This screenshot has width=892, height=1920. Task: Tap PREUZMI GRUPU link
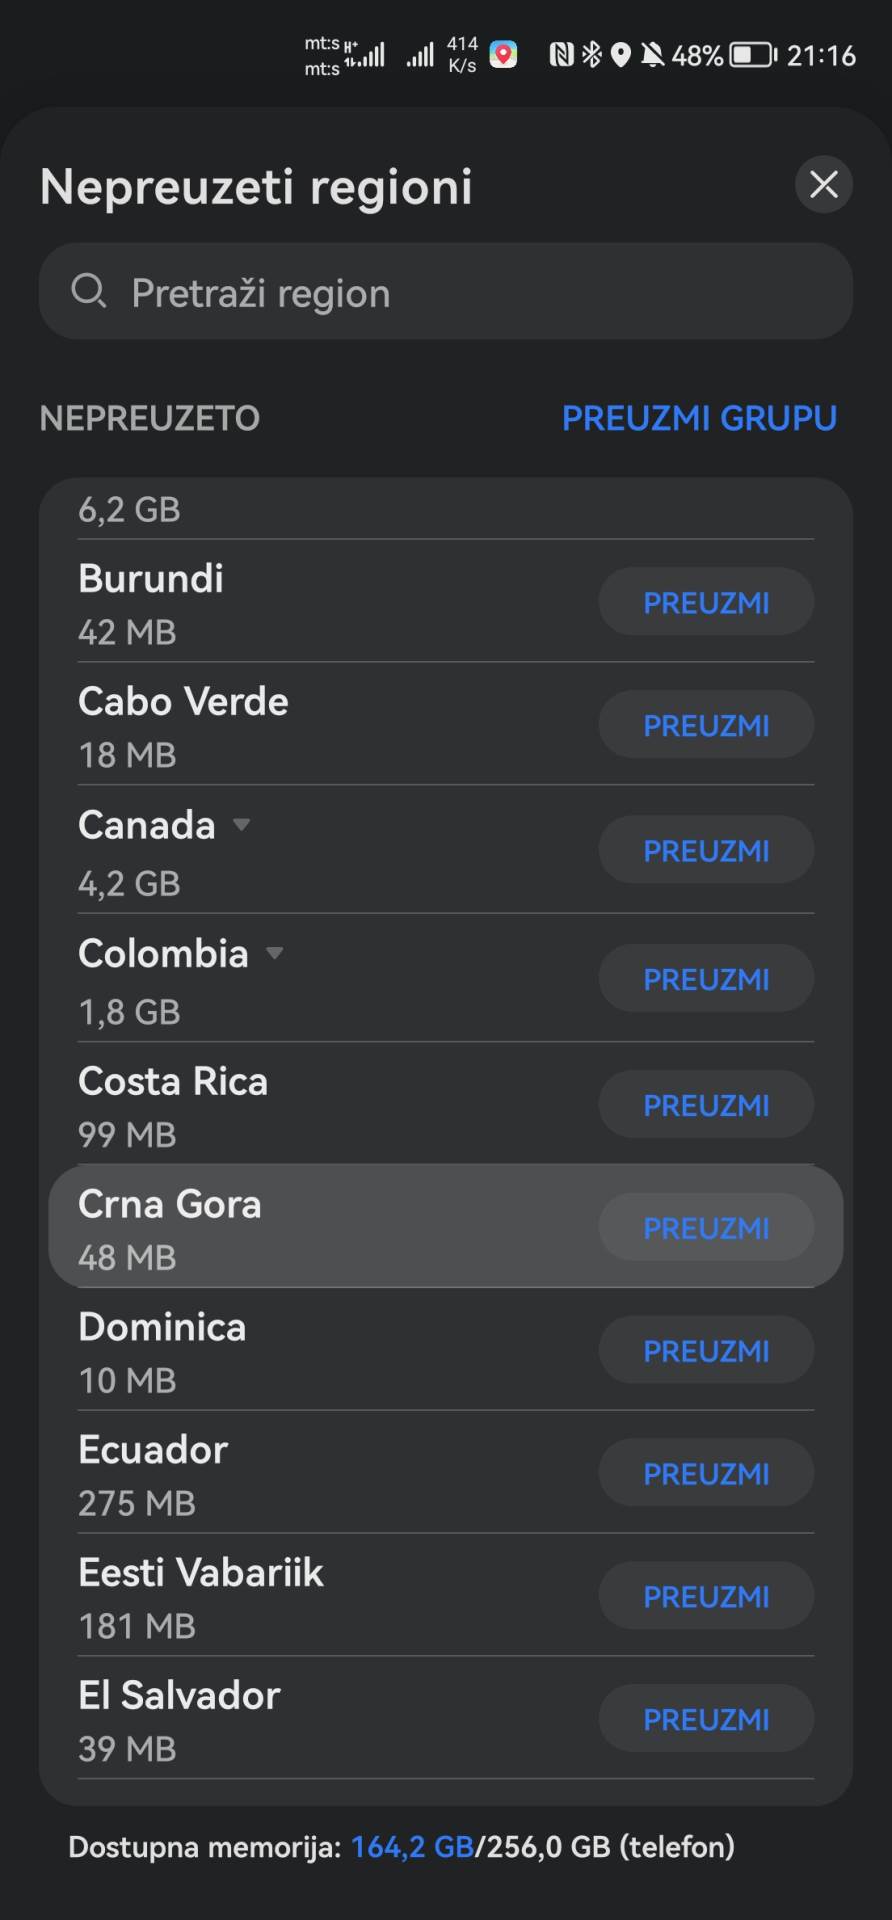click(x=699, y=418)
